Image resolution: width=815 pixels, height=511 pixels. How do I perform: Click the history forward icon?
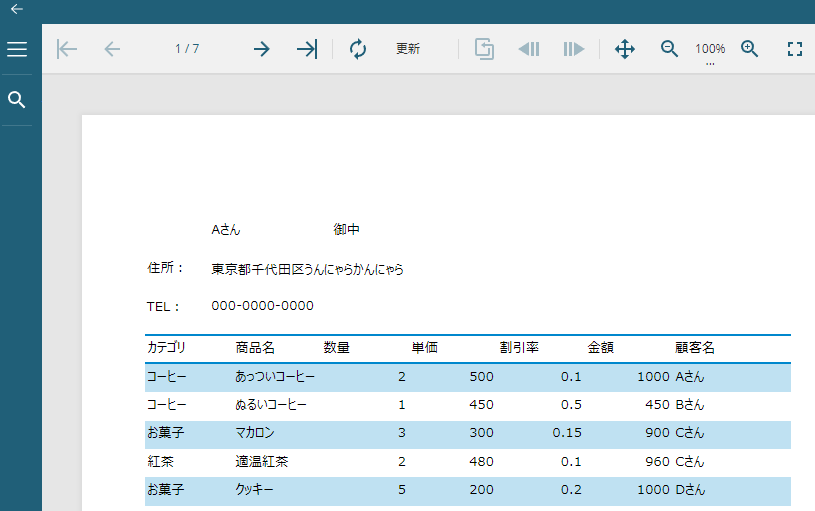(573, 49)
